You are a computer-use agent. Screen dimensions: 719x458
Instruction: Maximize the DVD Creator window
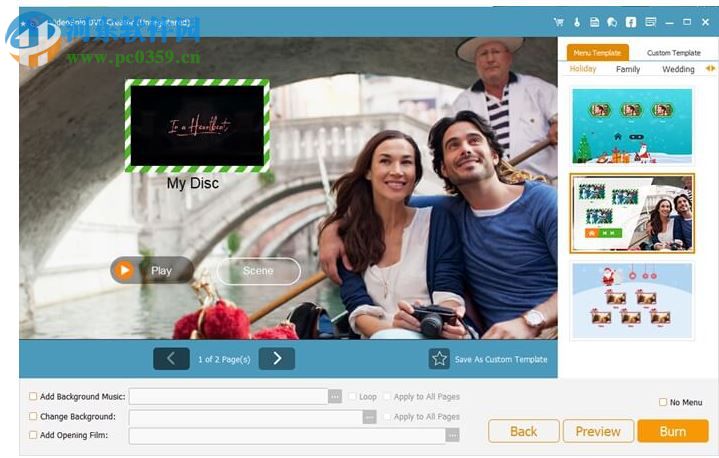point(687,22)
